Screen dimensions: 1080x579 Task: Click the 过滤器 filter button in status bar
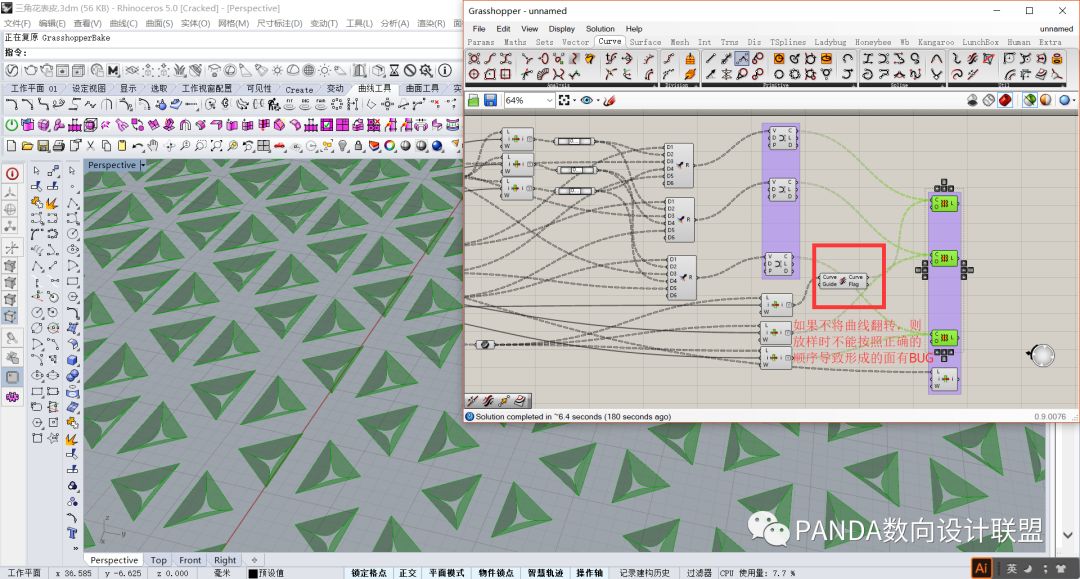coord(698,573)
